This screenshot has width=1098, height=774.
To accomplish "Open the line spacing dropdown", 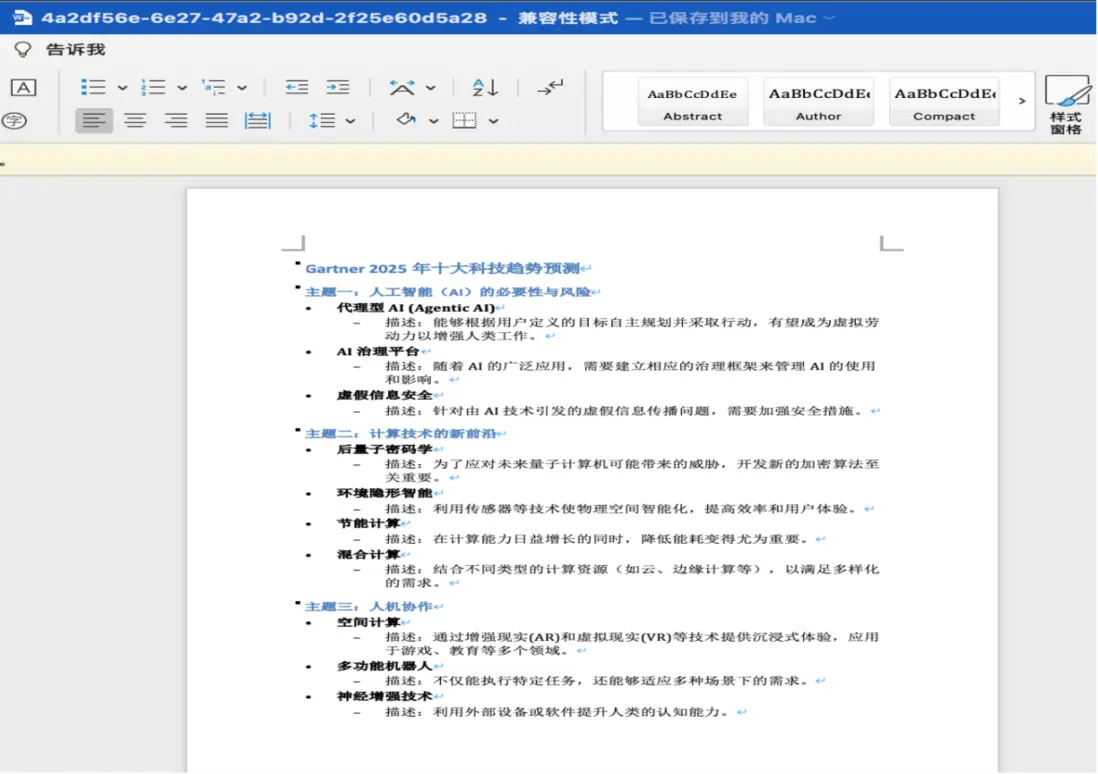I will (350, 121).
